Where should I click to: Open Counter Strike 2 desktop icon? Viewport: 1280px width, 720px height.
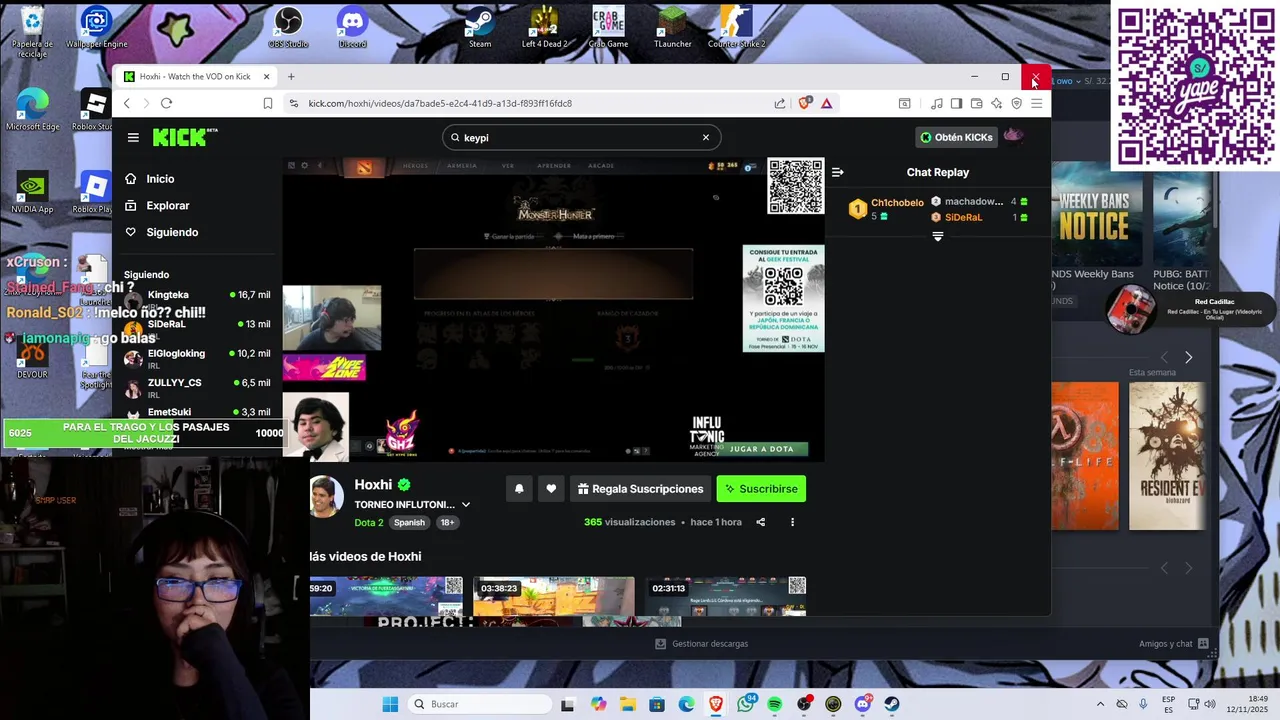coord(736,26)
